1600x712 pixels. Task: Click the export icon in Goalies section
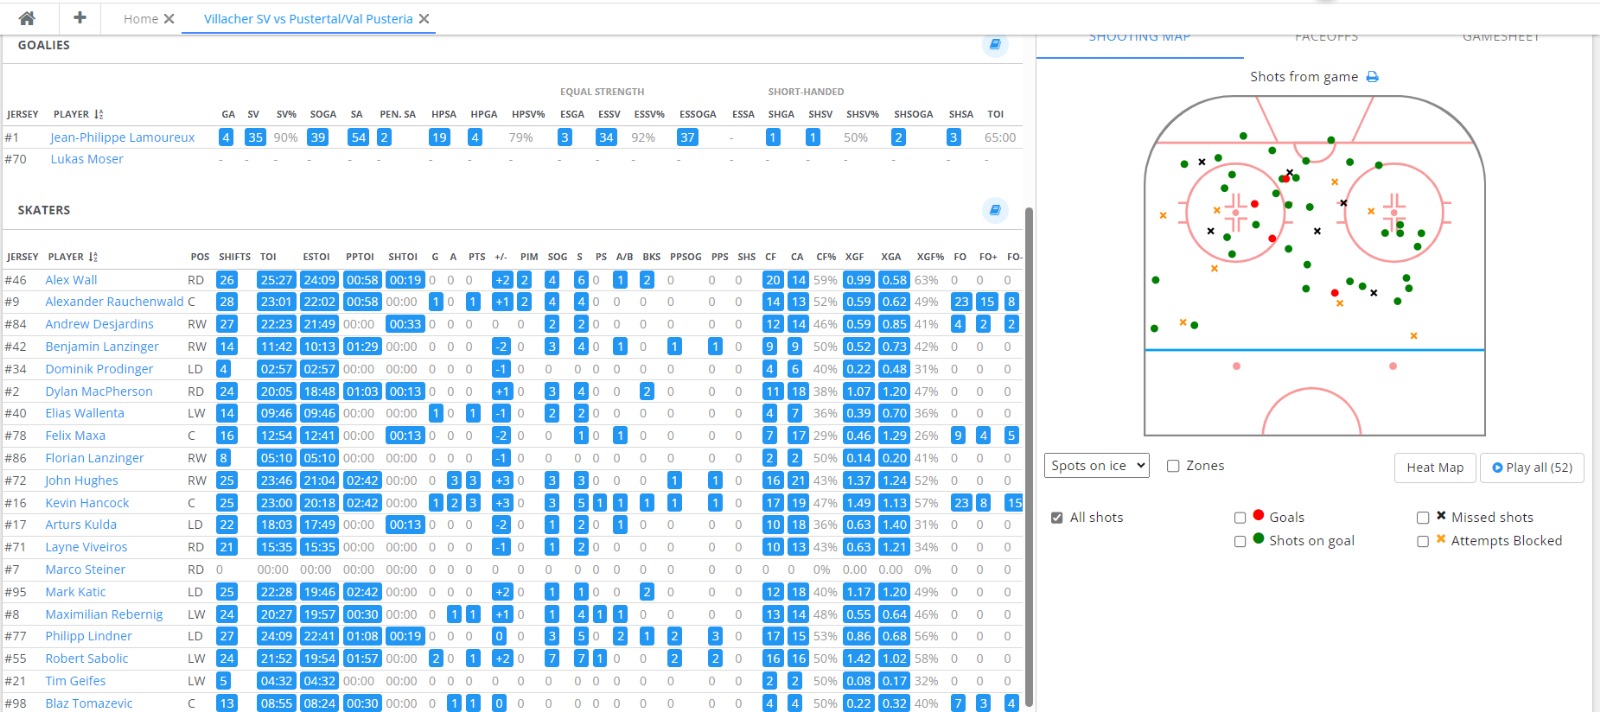[995, 45]
